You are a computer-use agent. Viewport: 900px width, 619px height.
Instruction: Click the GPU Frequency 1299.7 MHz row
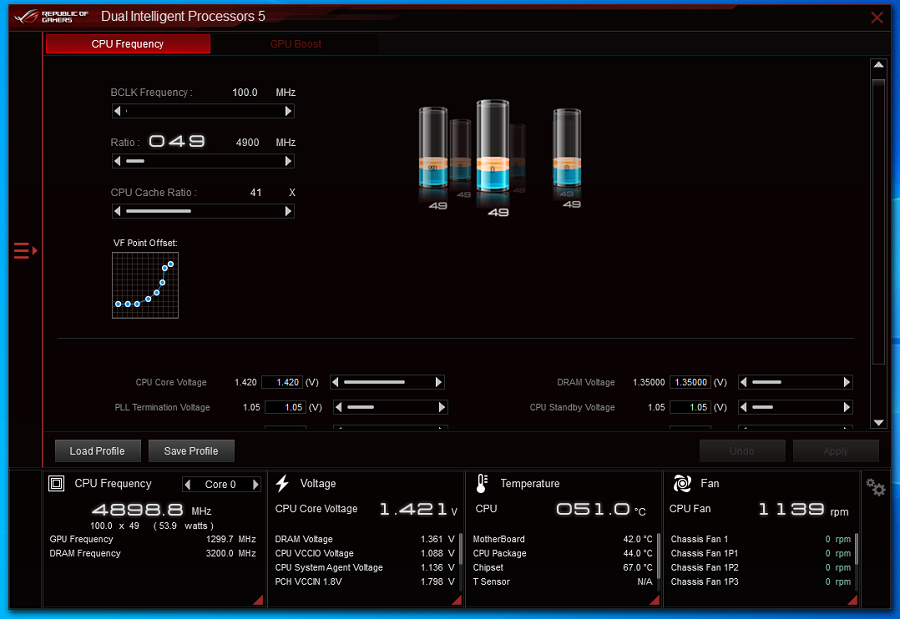pos(153,539)
